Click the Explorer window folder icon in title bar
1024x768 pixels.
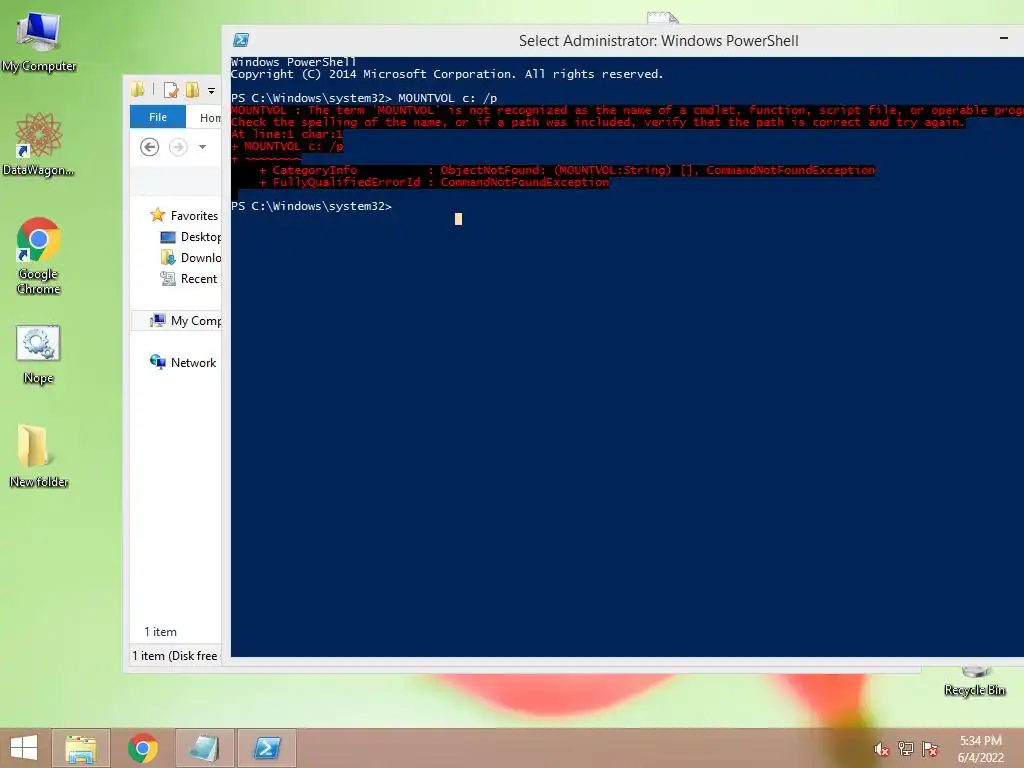click(x=138, y=90)
